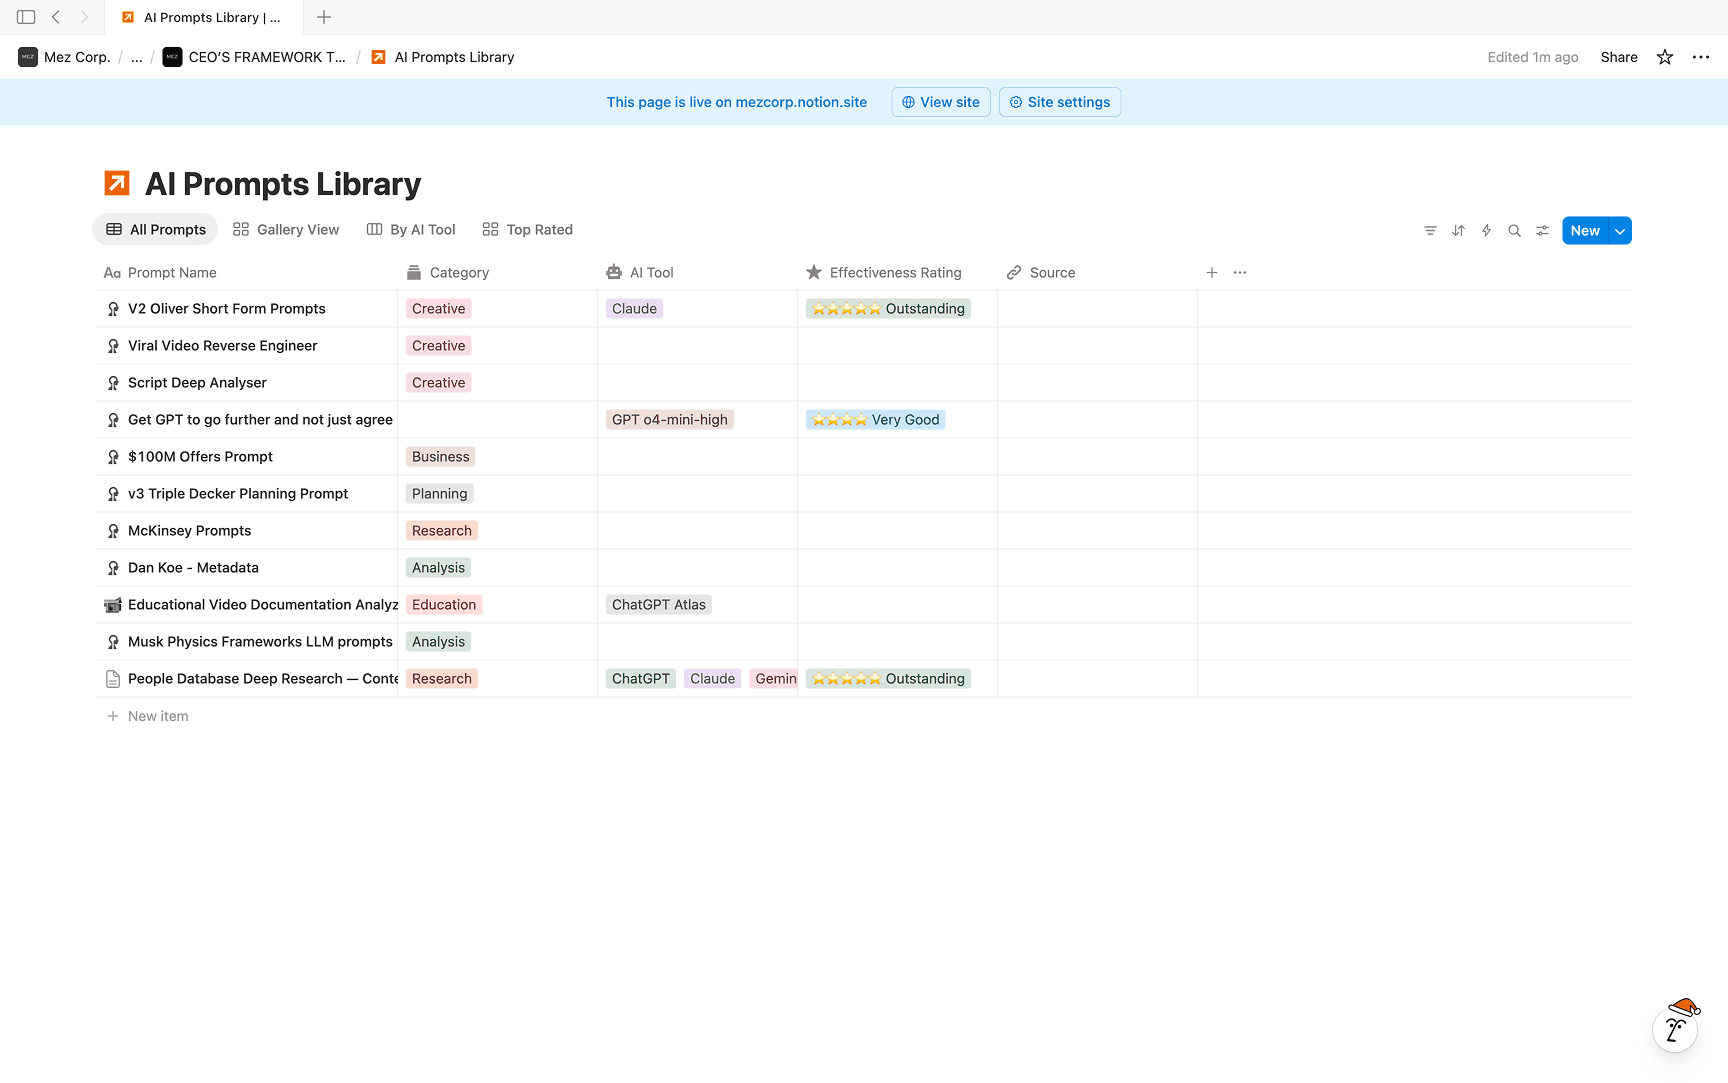
Task: Click the Mez Corp. workspace icon
Action: [28, 57]
